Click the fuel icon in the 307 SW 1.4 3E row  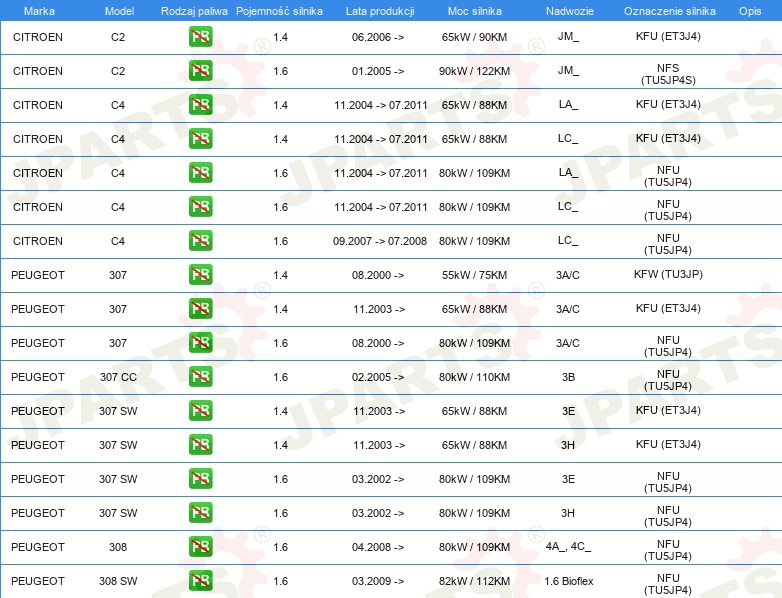200,410
